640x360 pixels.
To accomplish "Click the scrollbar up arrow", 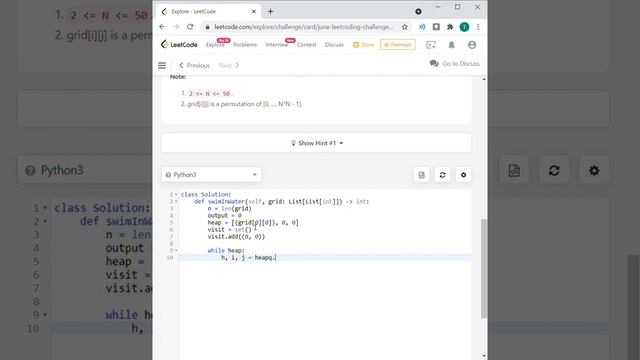I will pyautogui.click(x=484, y=79).
